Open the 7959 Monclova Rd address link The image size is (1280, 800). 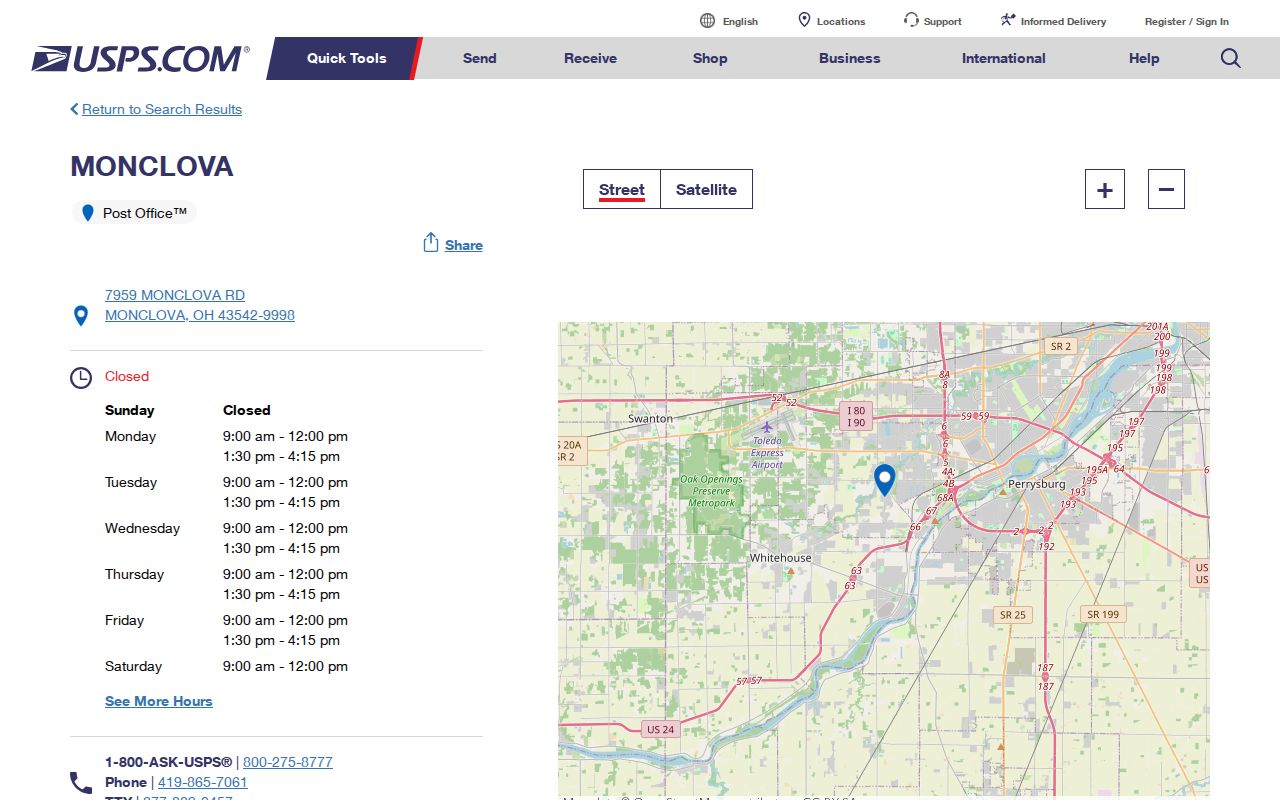(200, 305)
